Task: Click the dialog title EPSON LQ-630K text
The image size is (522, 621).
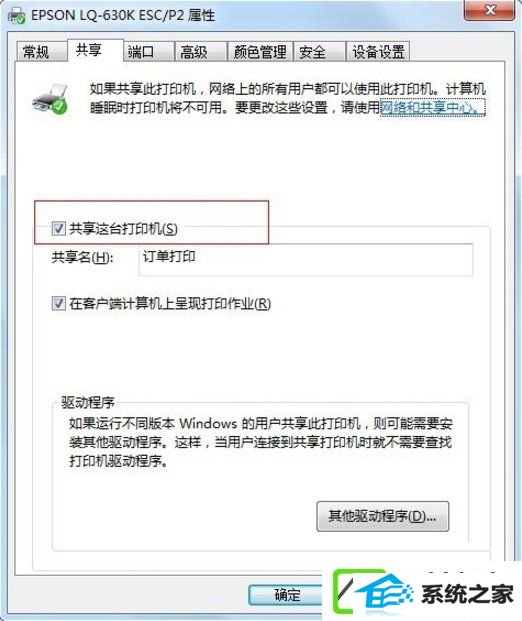Action: [x=123, y=15]
